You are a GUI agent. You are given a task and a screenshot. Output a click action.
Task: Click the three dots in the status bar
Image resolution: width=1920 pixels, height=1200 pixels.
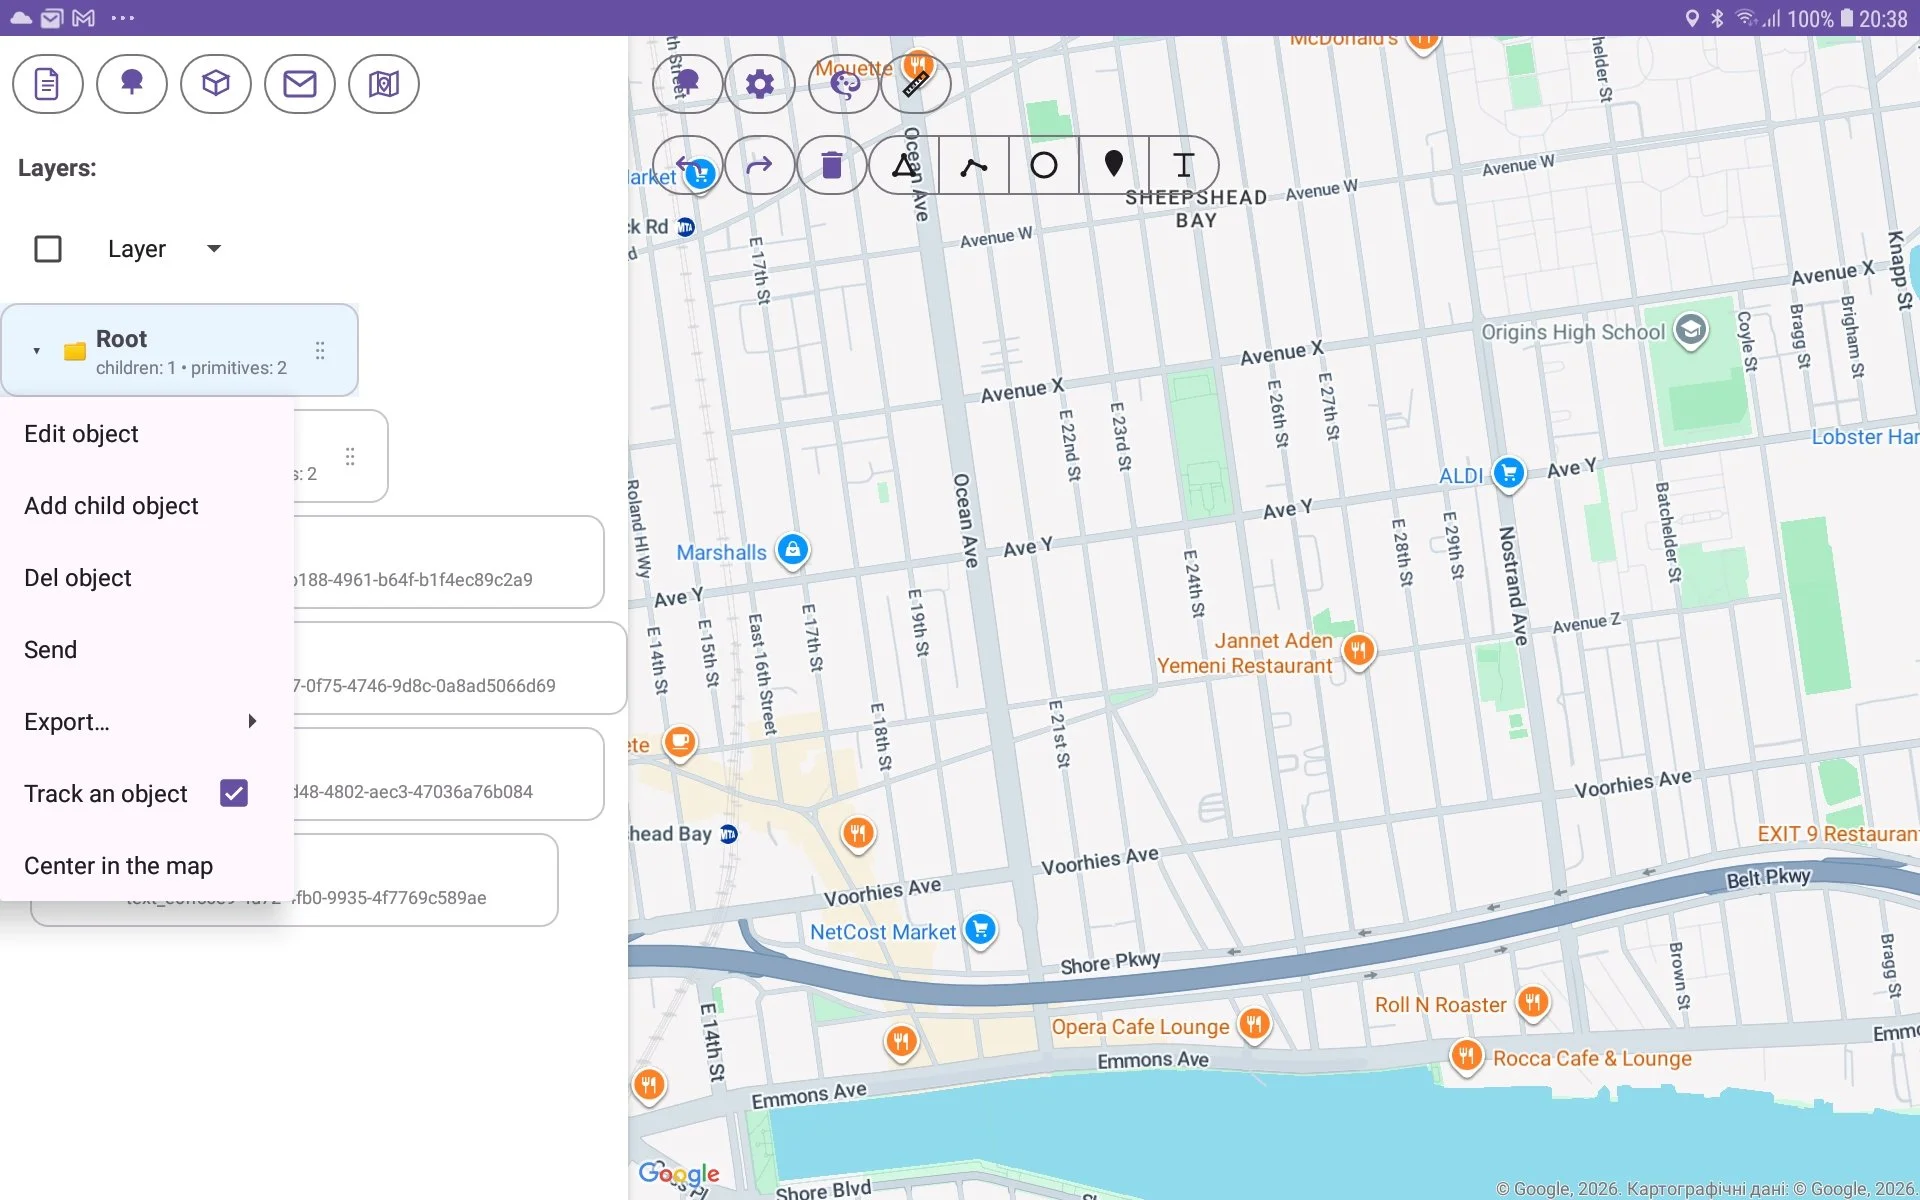(123, 18)
